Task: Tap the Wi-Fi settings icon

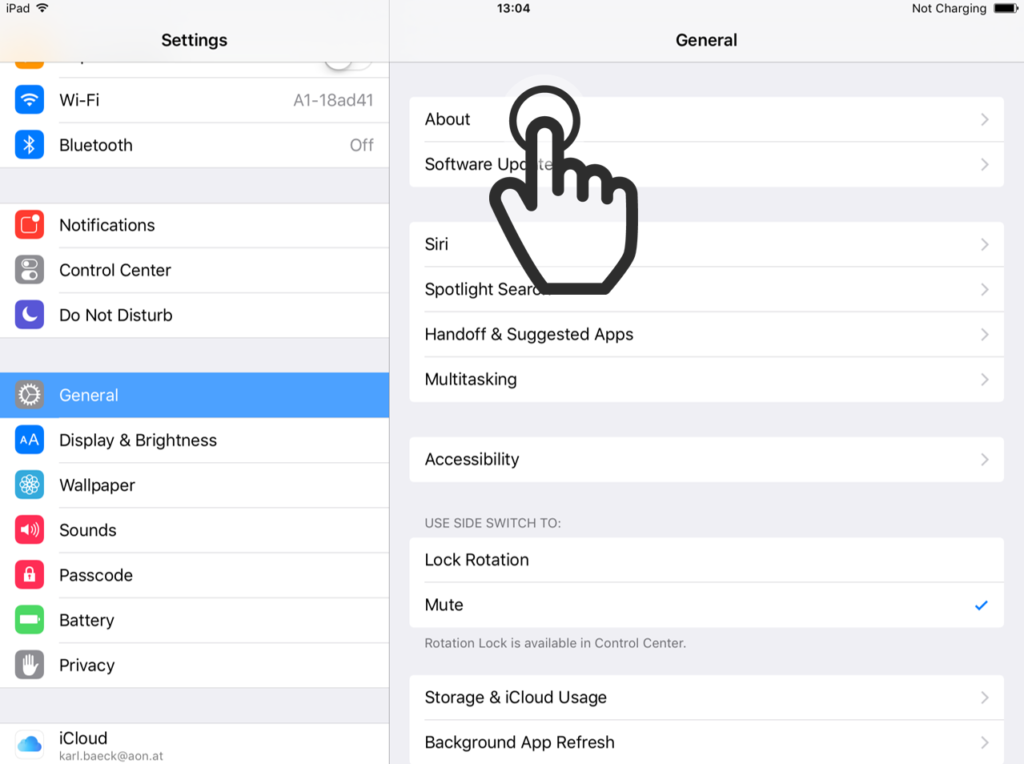Action: pyautogui.click(x=29, y=100)
